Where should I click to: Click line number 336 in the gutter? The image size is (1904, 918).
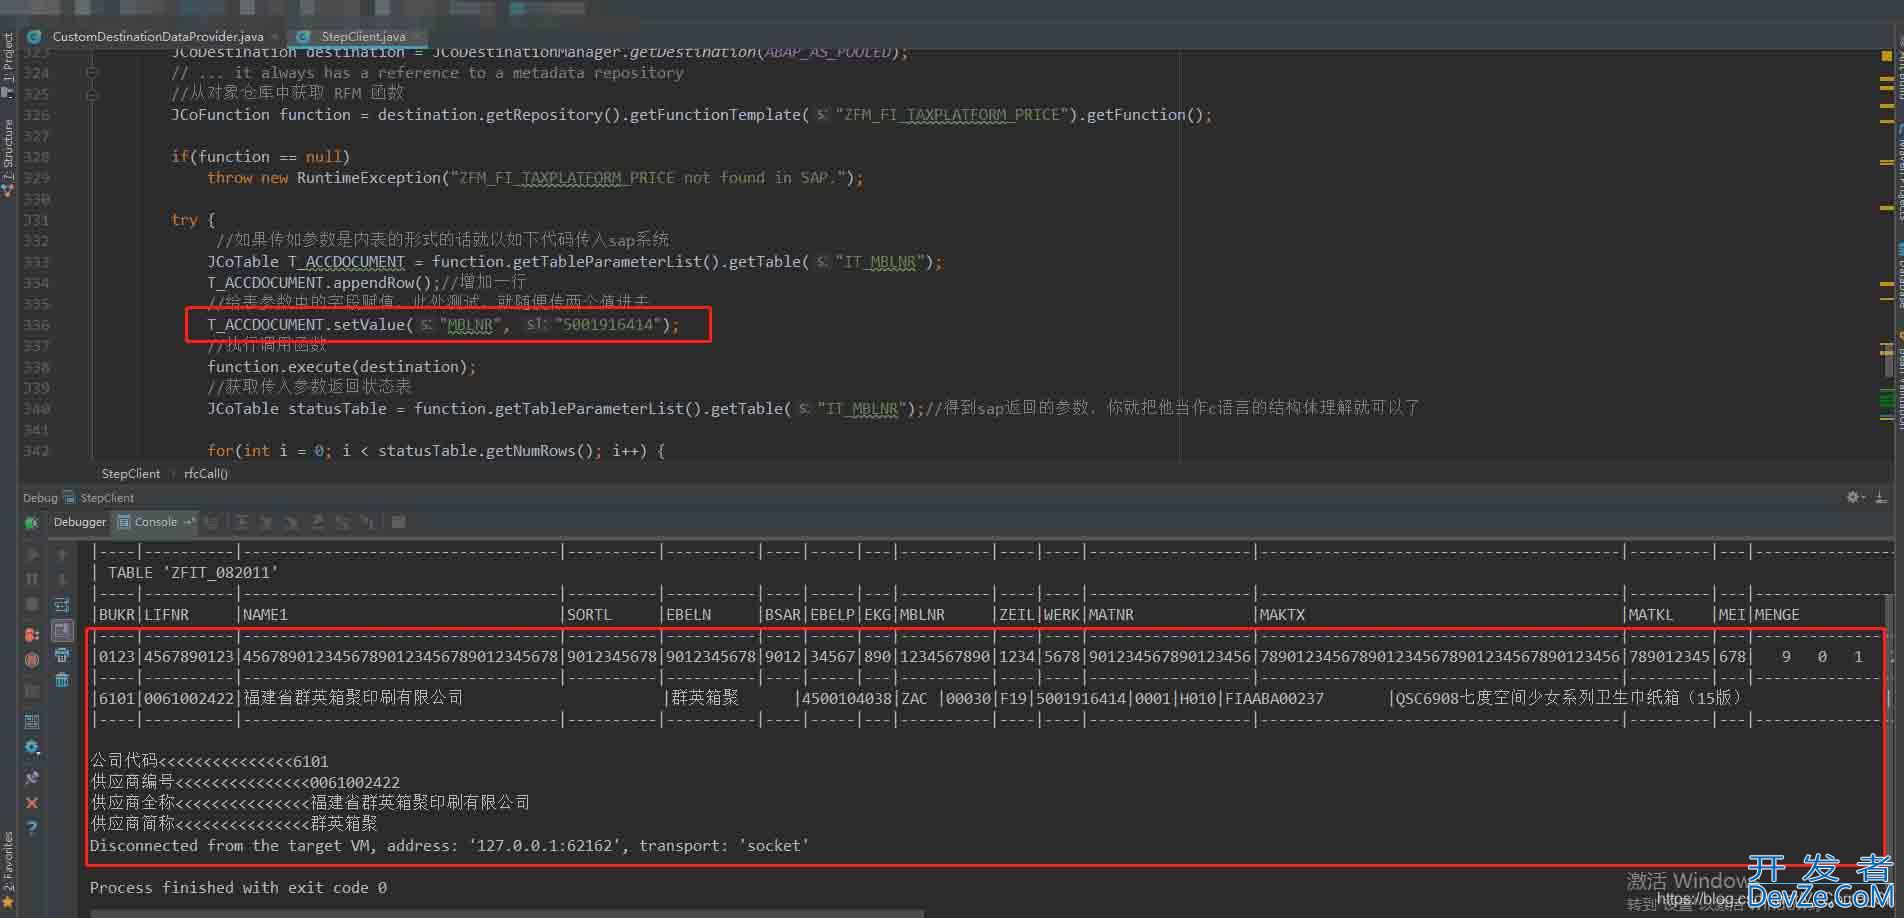(36, 325)
